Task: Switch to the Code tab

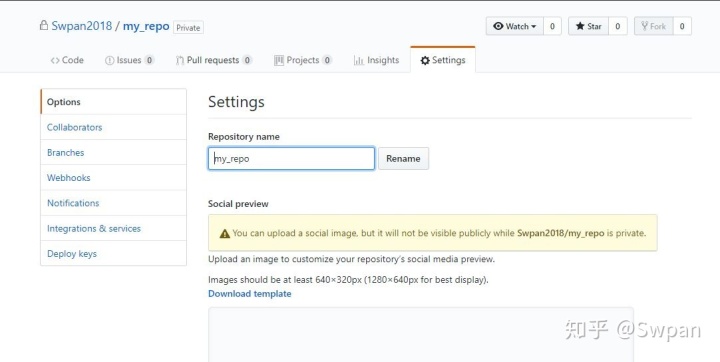Action: coord(67,60)
